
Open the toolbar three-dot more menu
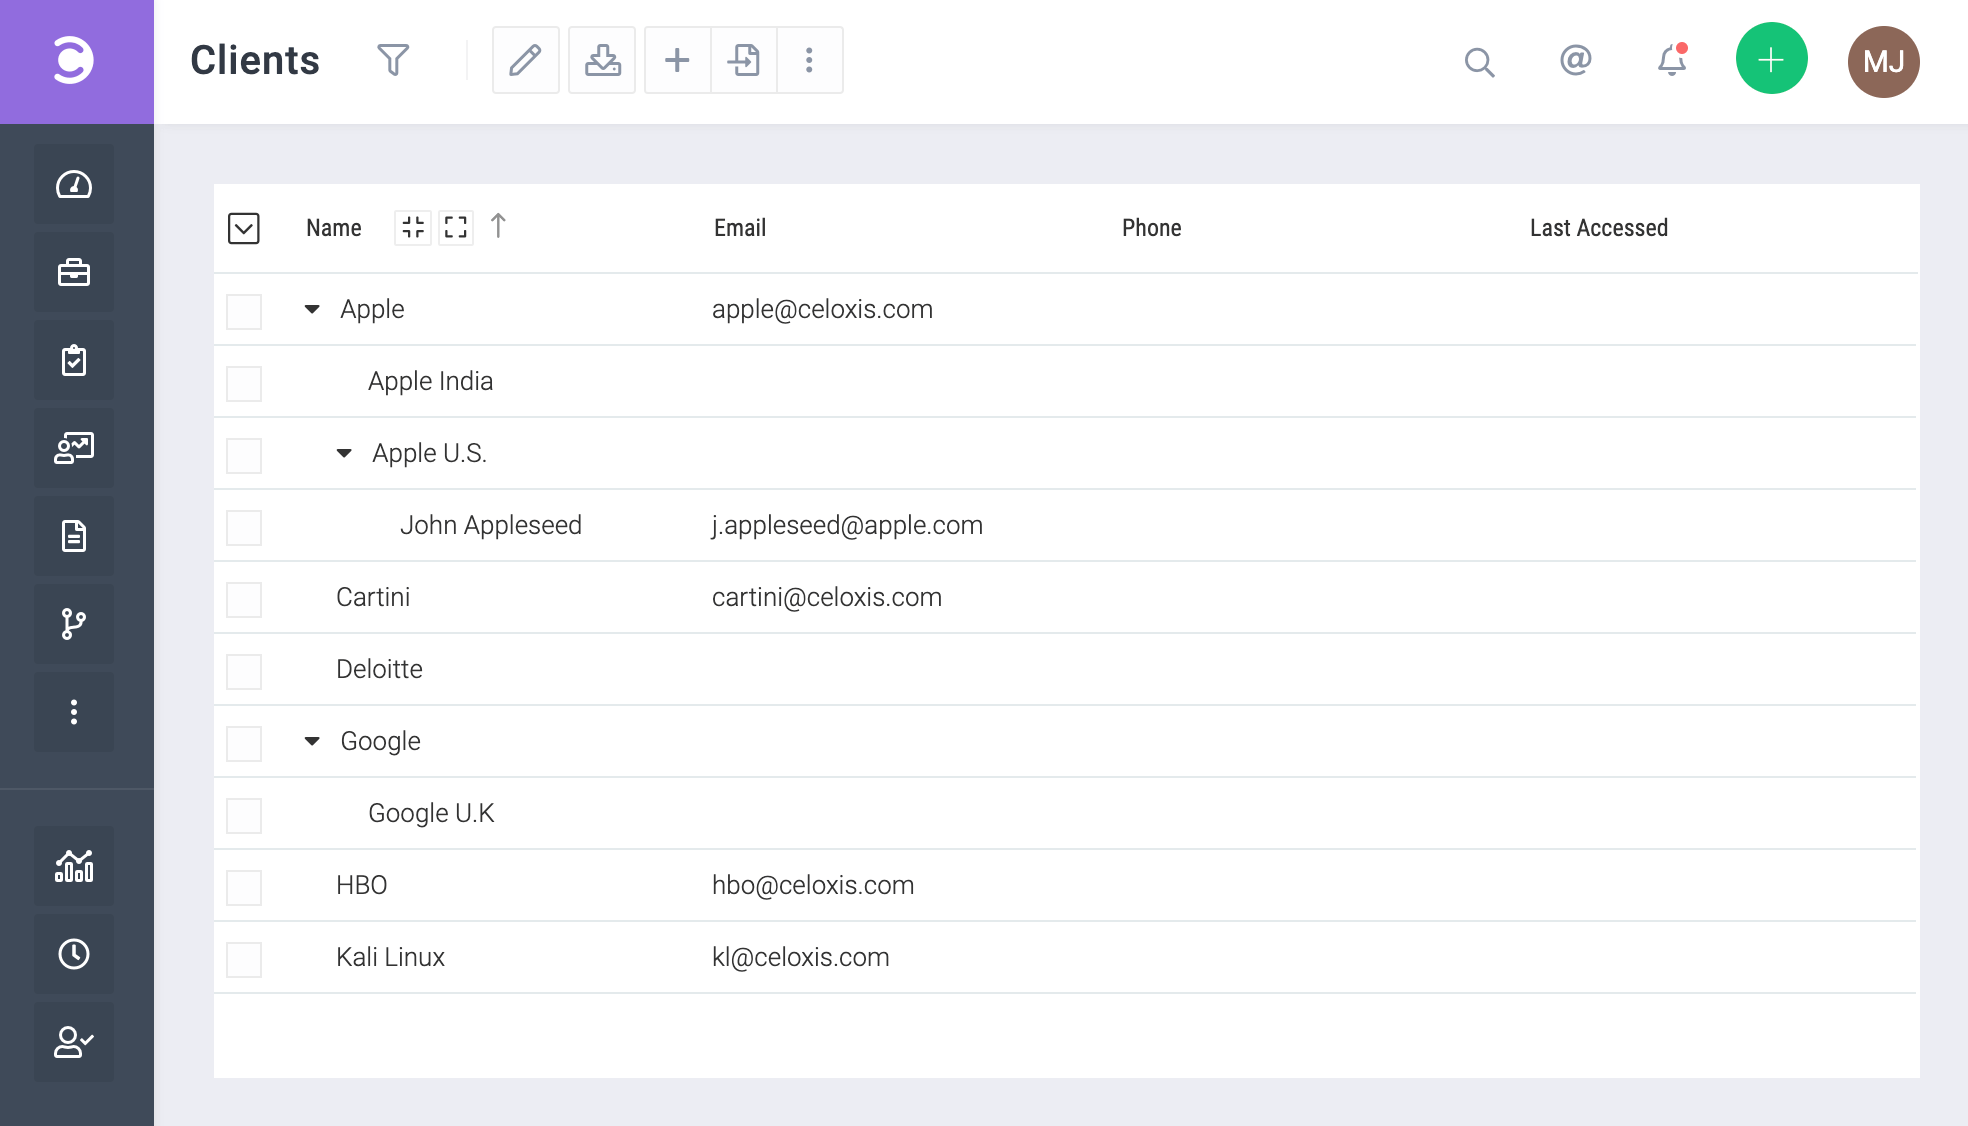(x=809, y=60)
